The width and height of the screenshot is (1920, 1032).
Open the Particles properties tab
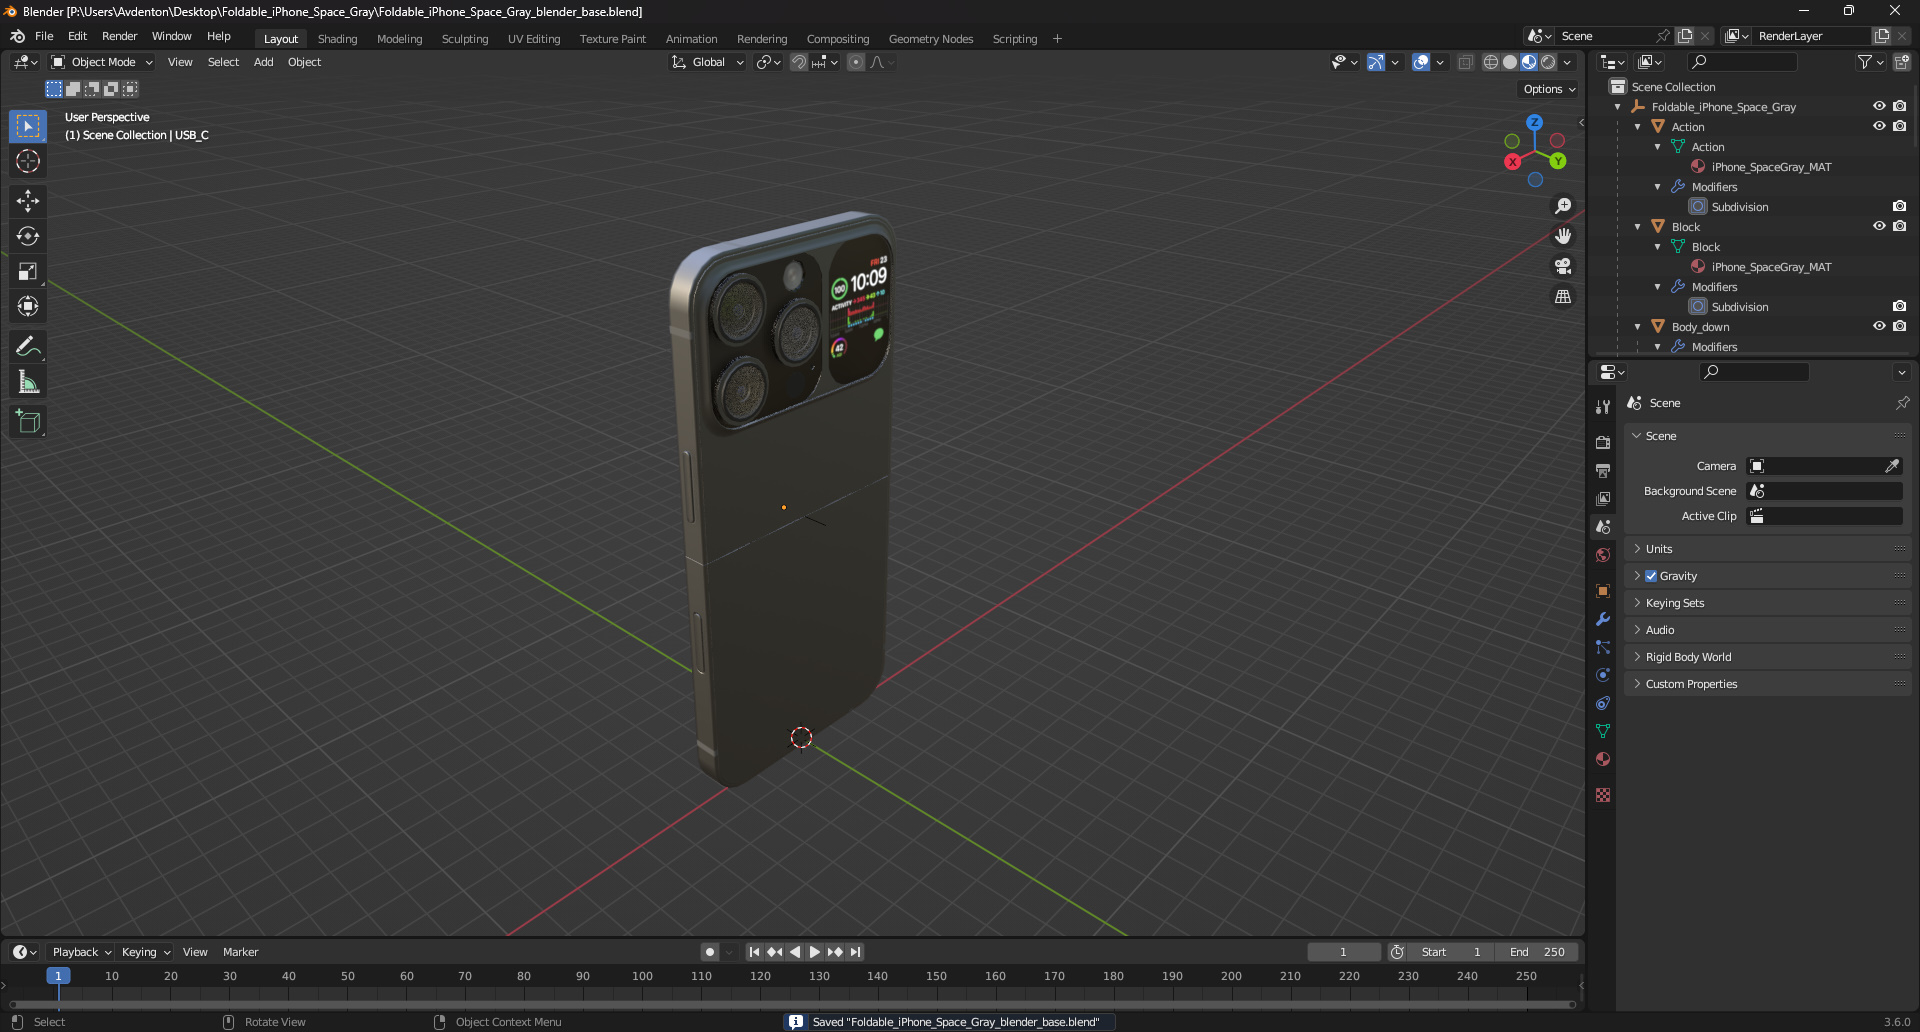1603,647
